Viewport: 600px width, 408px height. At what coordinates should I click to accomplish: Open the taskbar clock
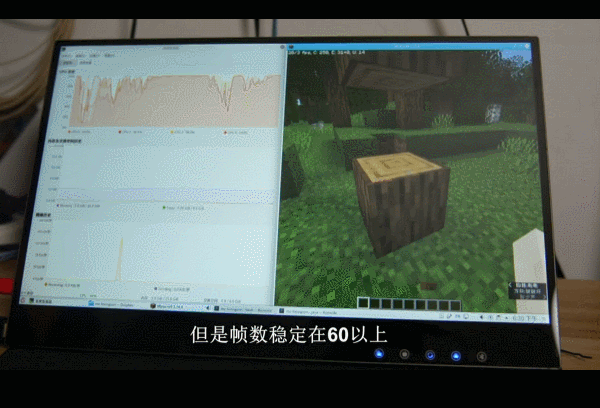(x=525, y=318)
